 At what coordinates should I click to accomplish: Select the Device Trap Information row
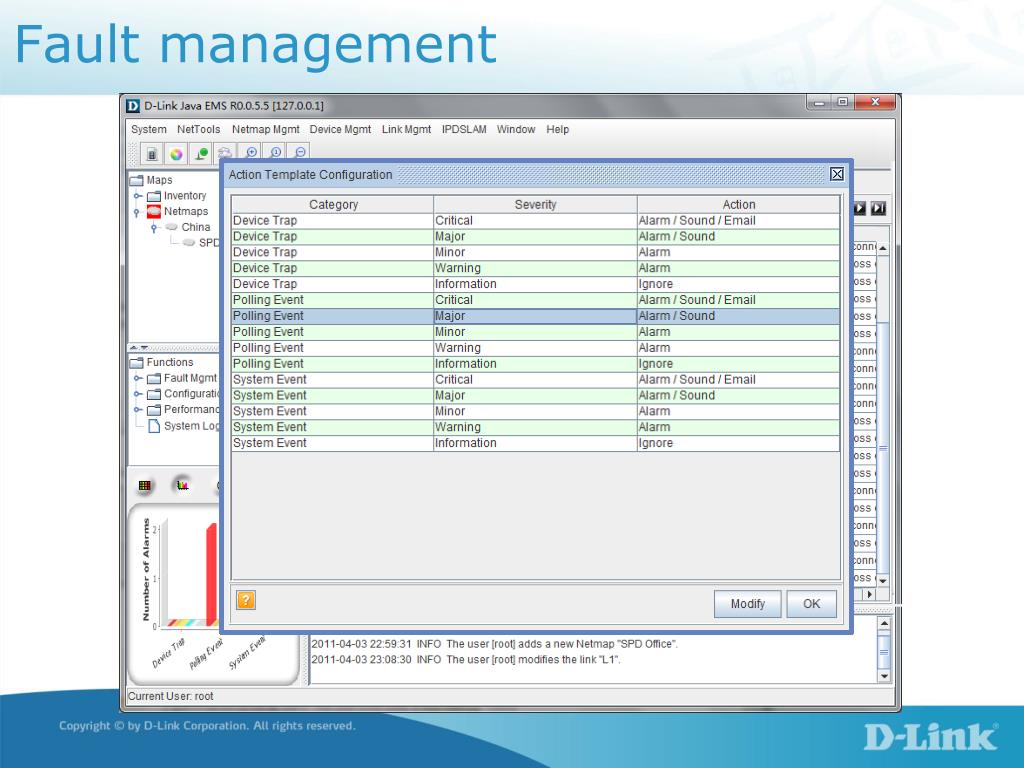(x=536, y=284)
